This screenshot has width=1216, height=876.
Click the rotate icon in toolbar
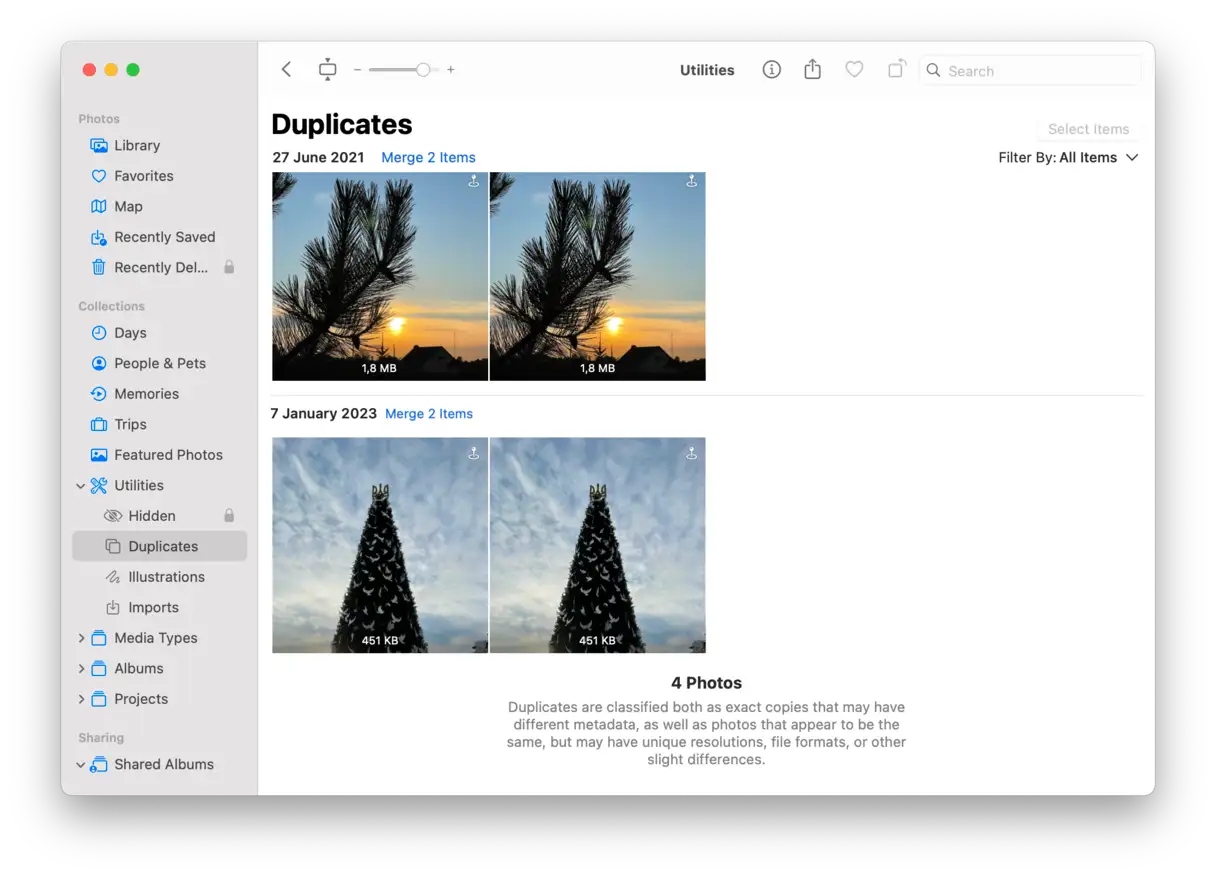pos(896,70)
